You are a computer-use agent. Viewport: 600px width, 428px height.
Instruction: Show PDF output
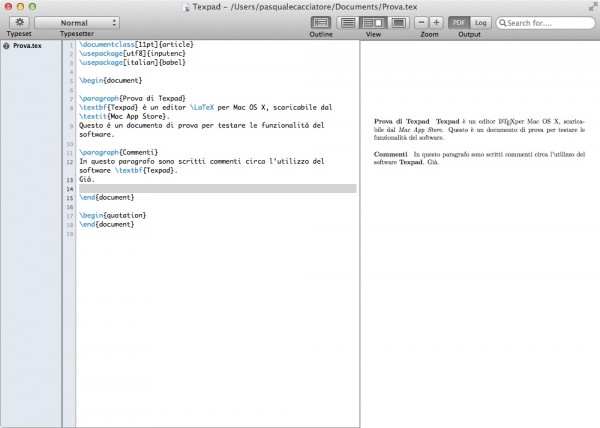[x=459, y=23]
